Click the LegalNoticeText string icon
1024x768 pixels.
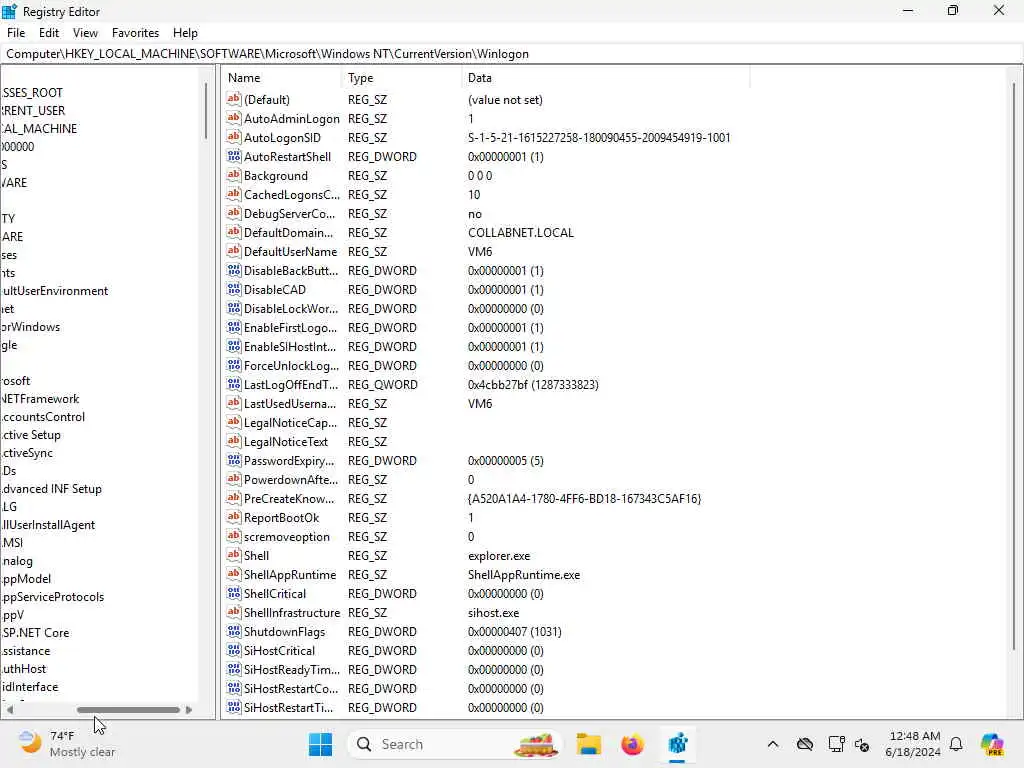click(234, 441)
